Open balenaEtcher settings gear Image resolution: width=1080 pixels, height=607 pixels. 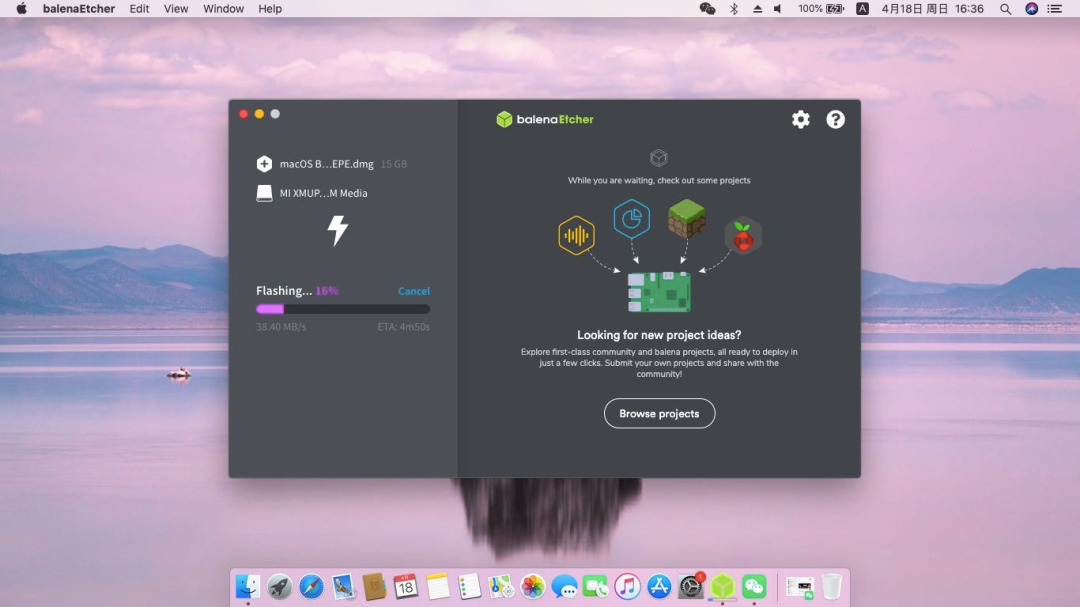pos(800,119)
